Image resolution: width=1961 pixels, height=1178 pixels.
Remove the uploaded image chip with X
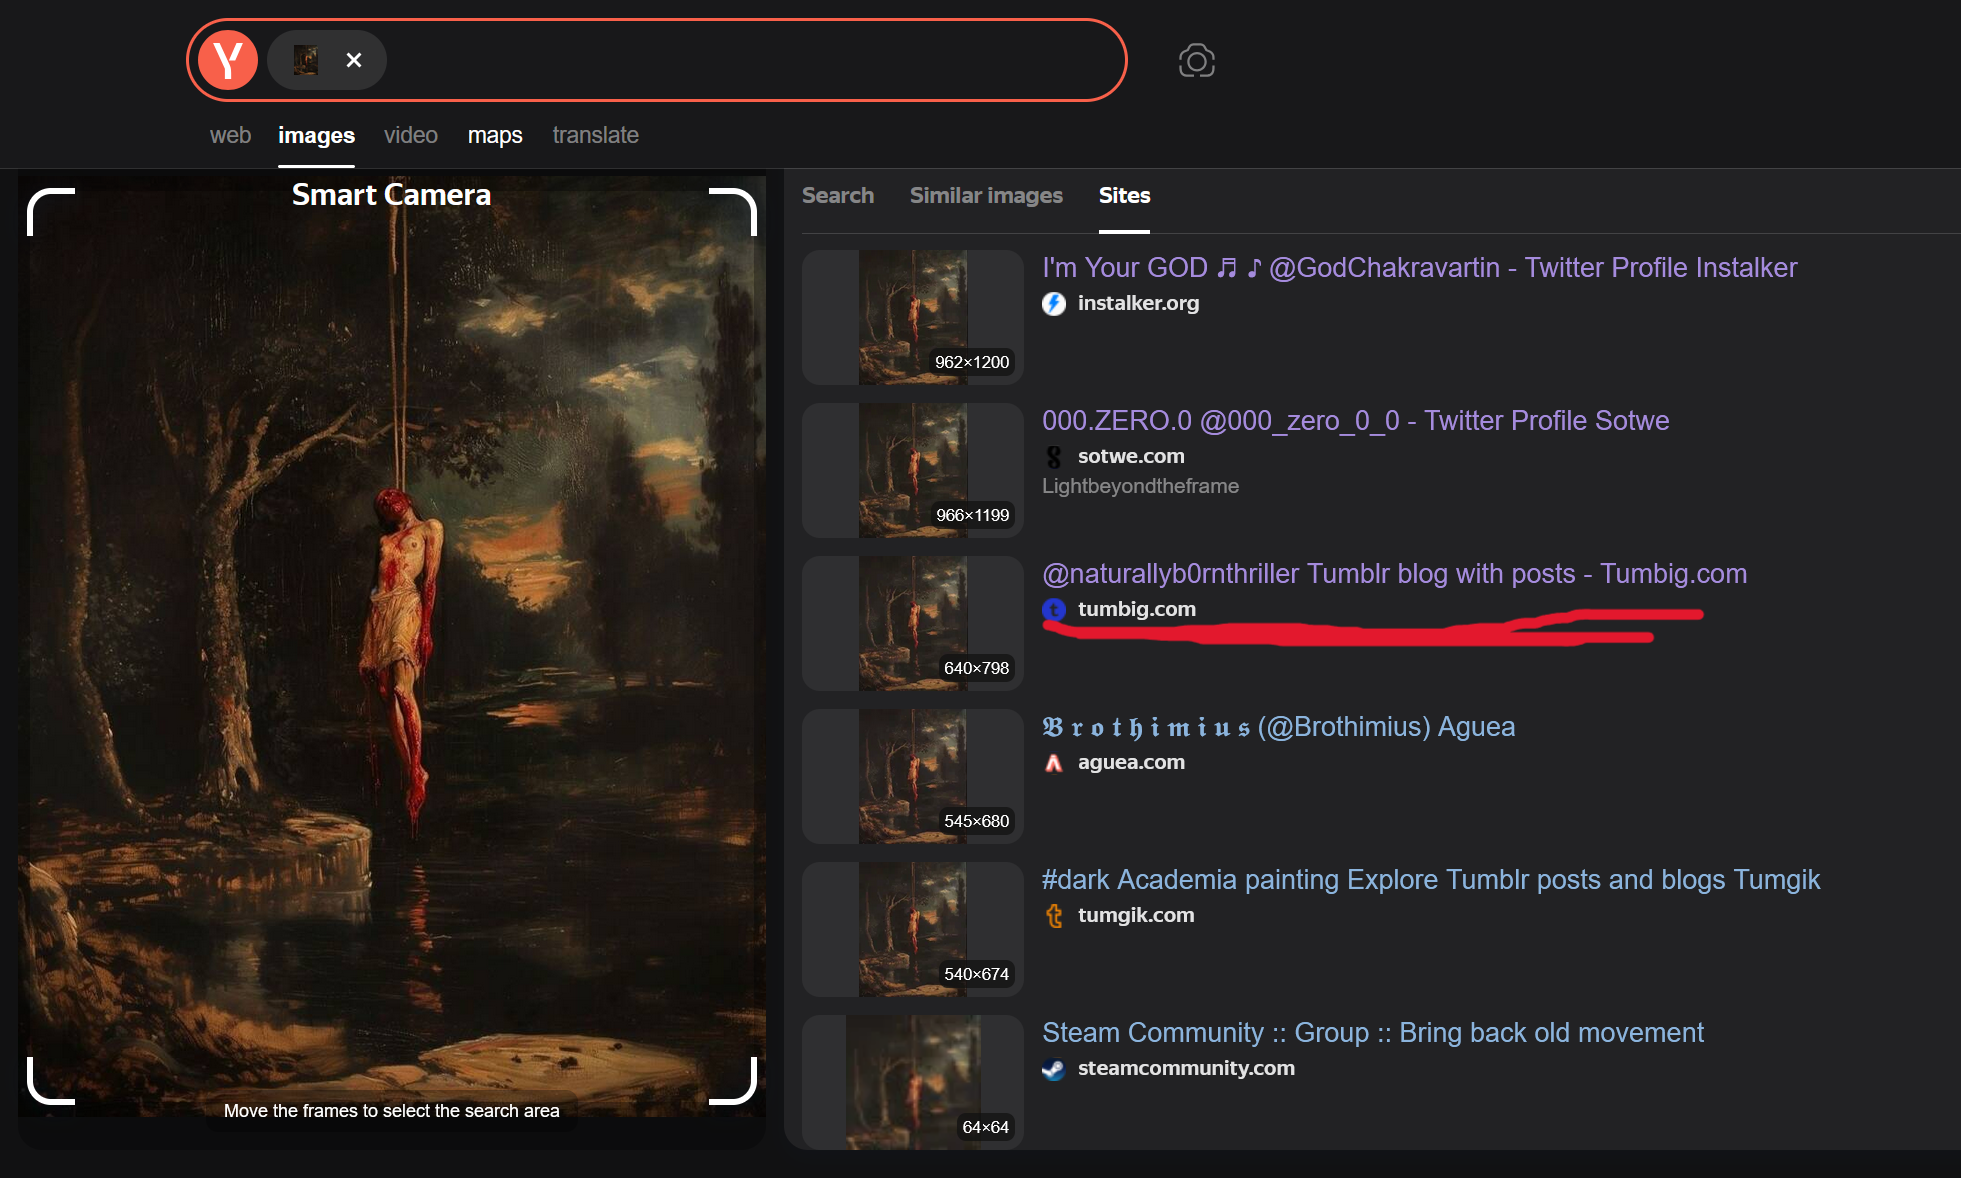click(x=354, y=60)
